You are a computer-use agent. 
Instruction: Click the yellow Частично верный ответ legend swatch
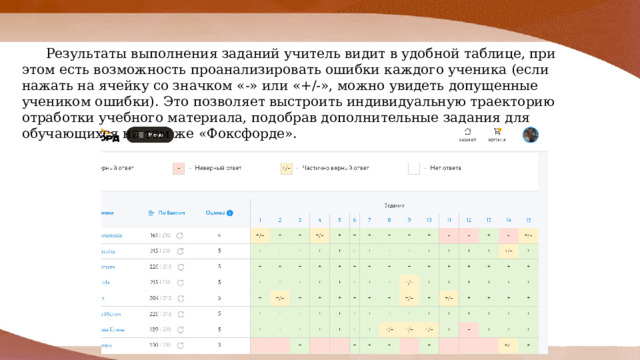tap(287, 168)
